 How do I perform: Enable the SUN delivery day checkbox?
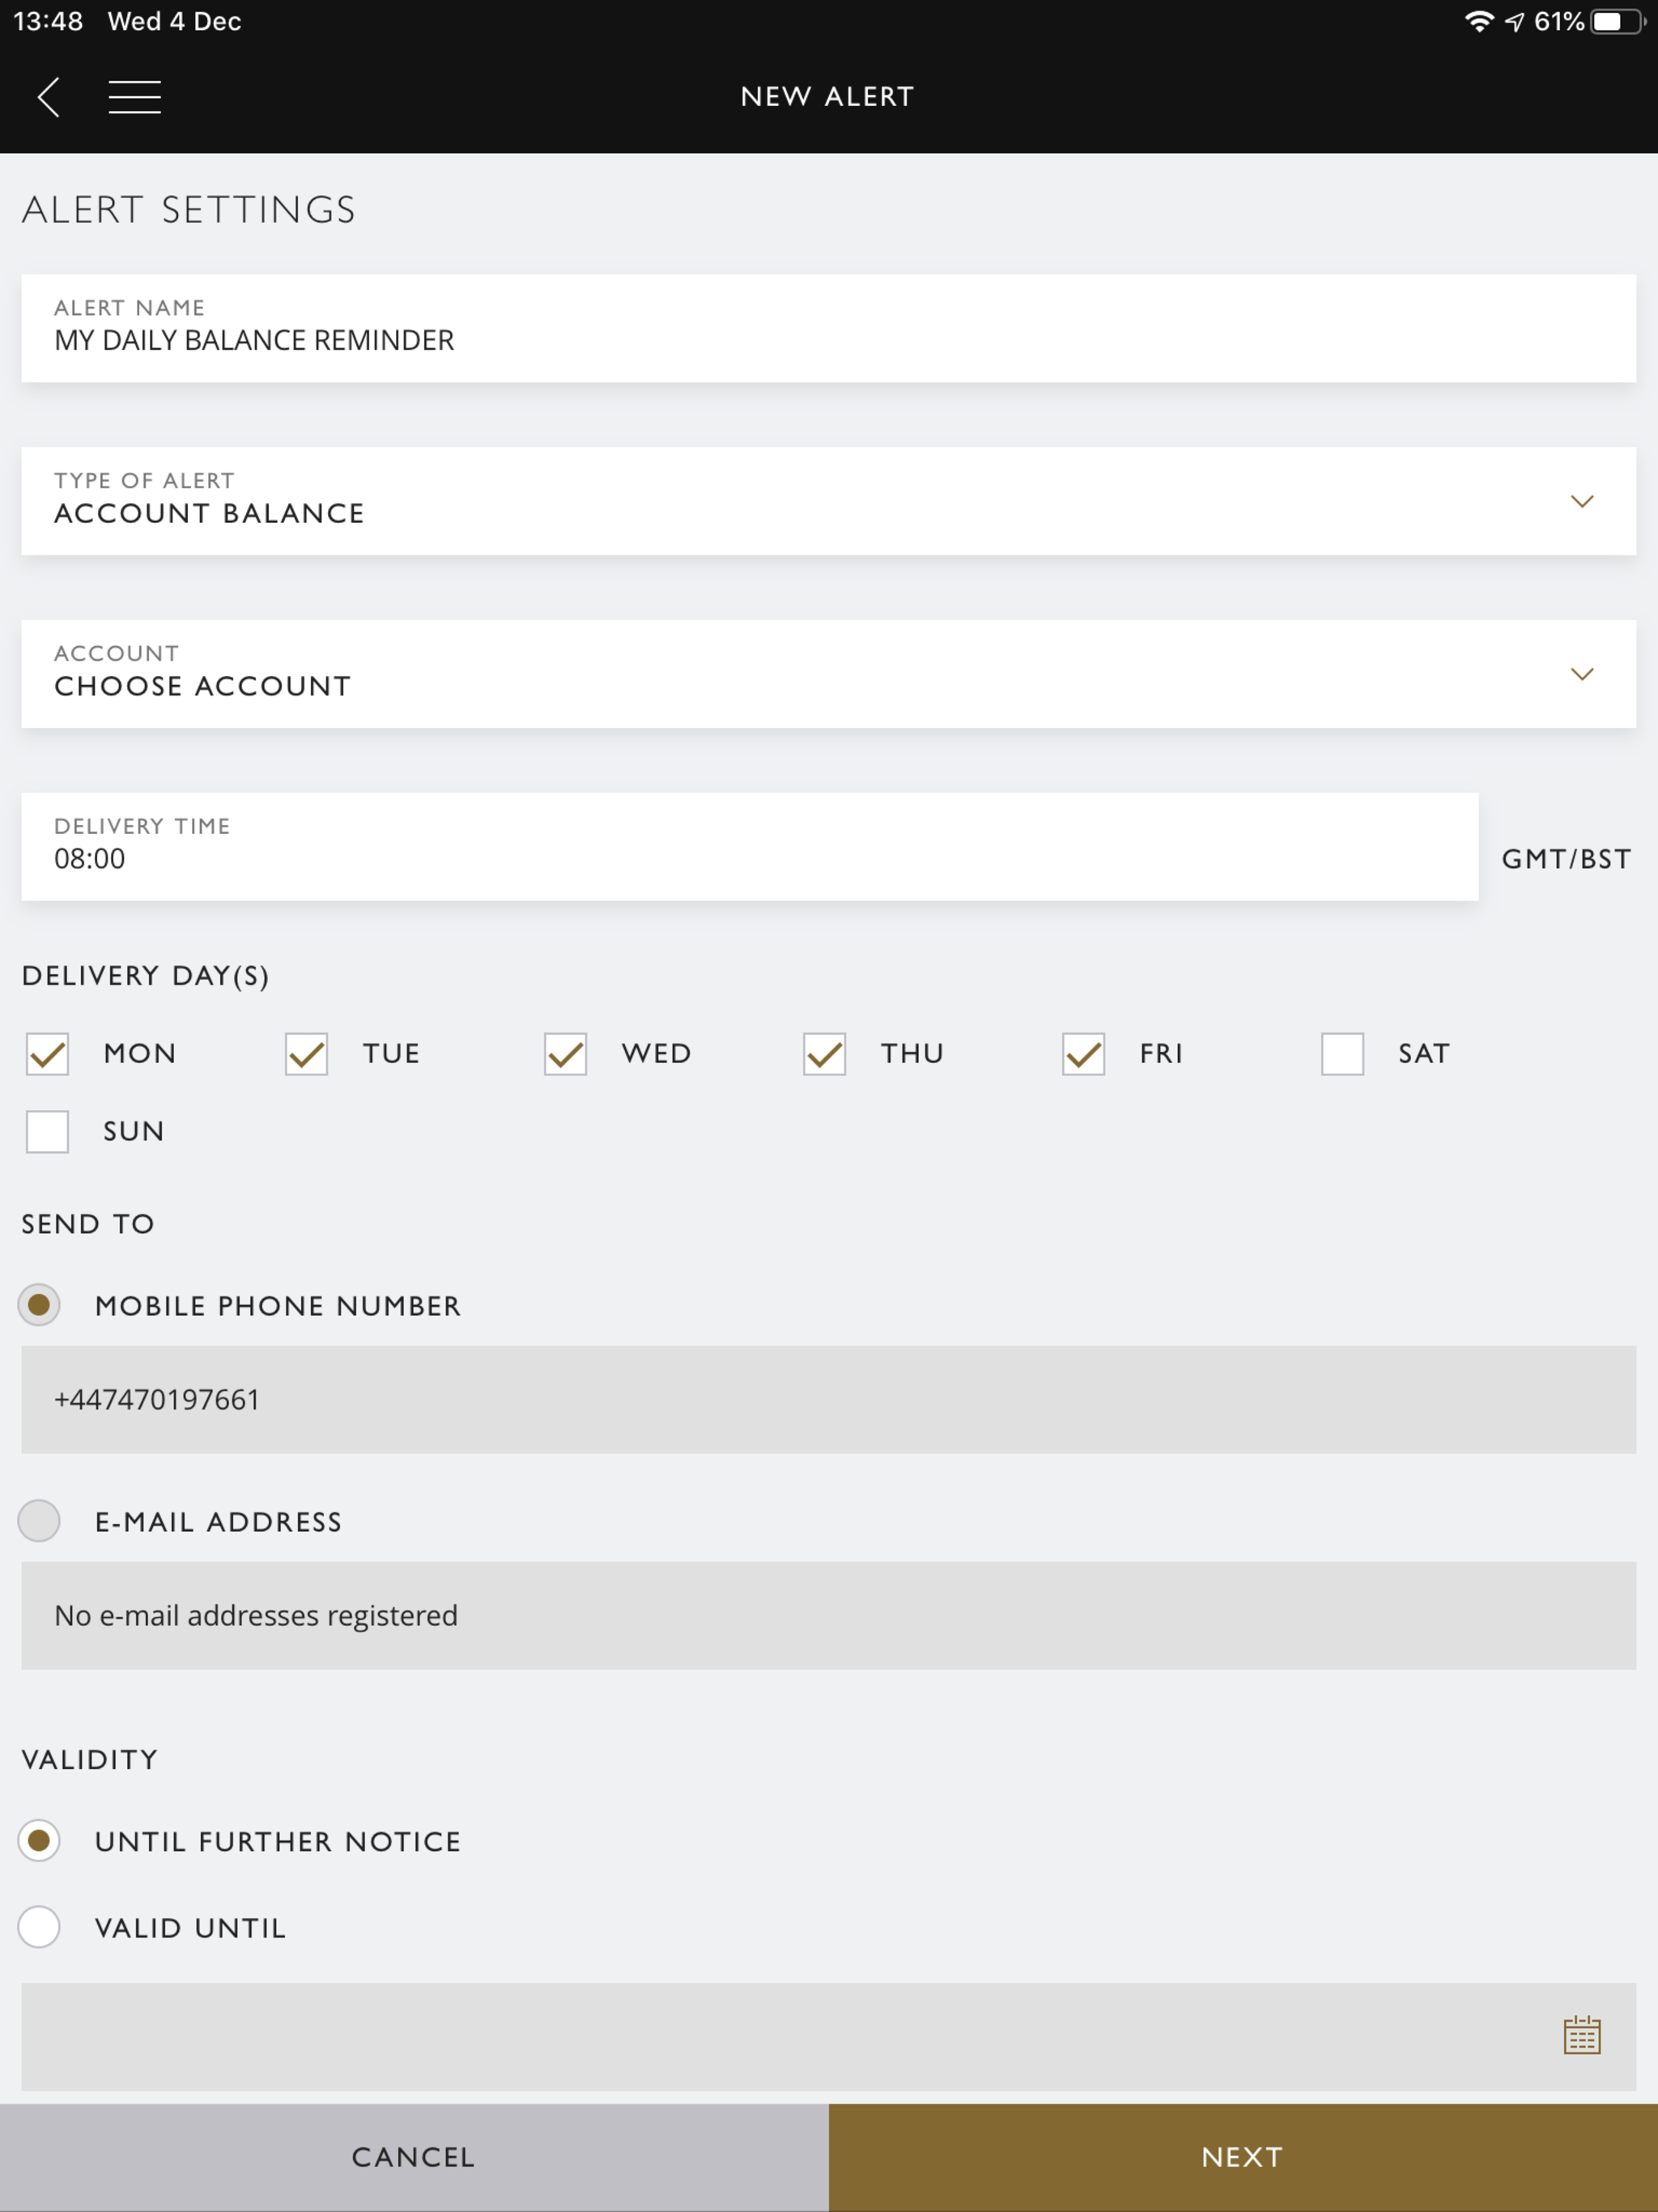tap(47, 1132)
